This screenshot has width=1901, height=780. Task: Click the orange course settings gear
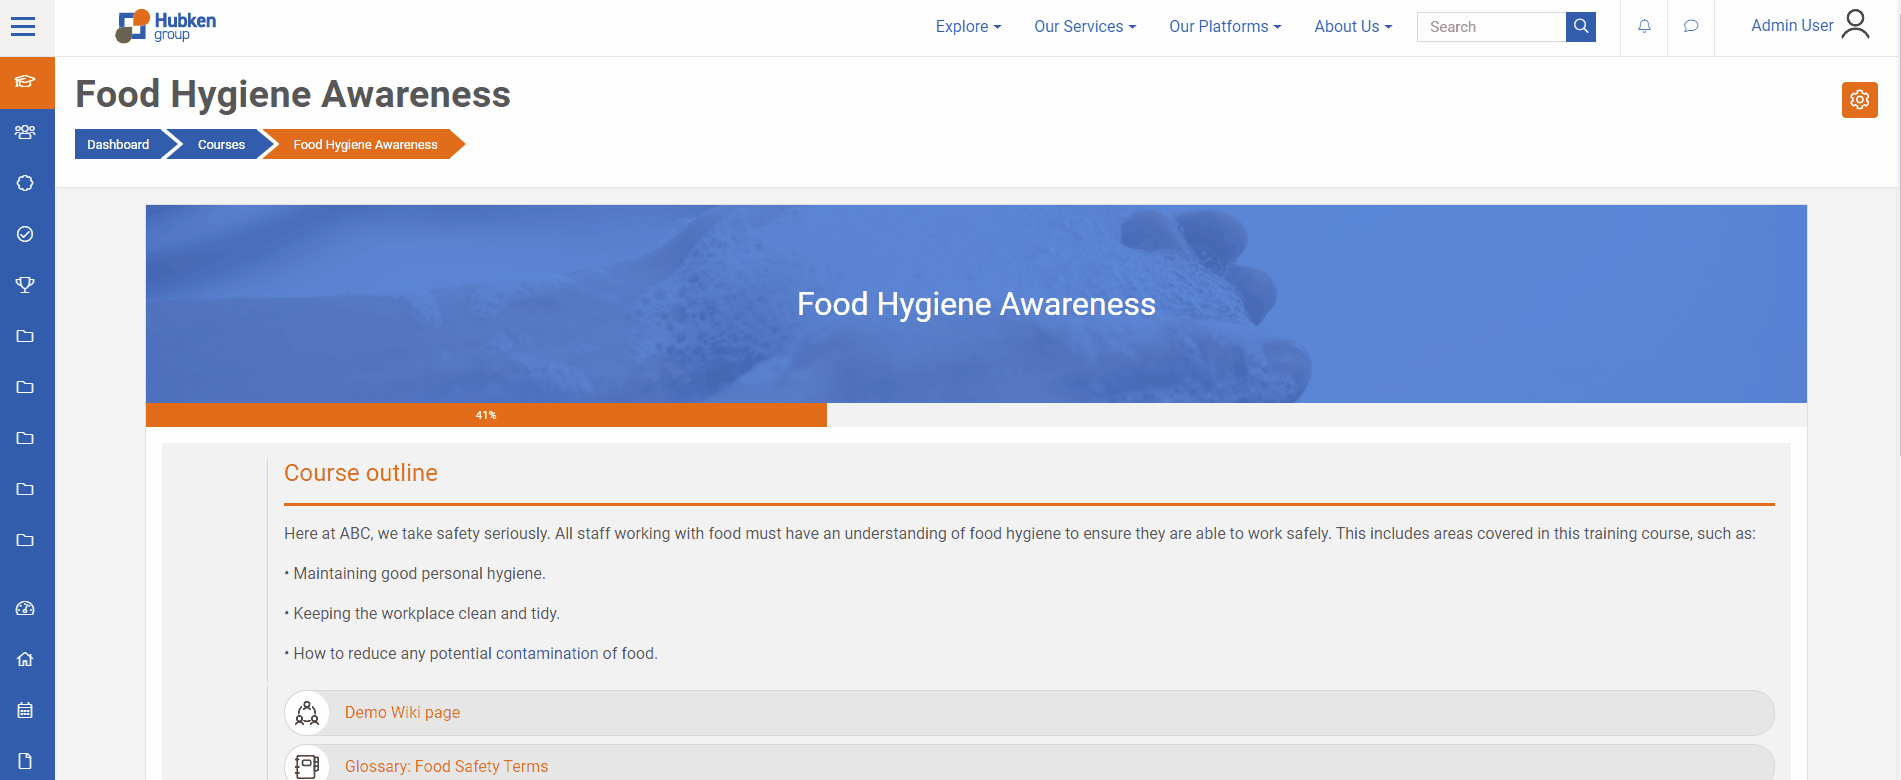tap(1859, 100)
